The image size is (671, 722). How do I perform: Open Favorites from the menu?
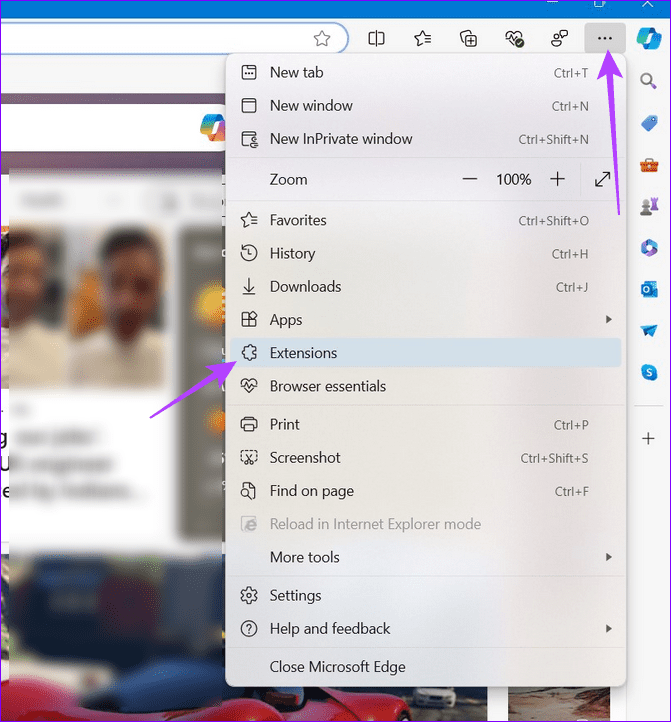[x=426, y=221]
